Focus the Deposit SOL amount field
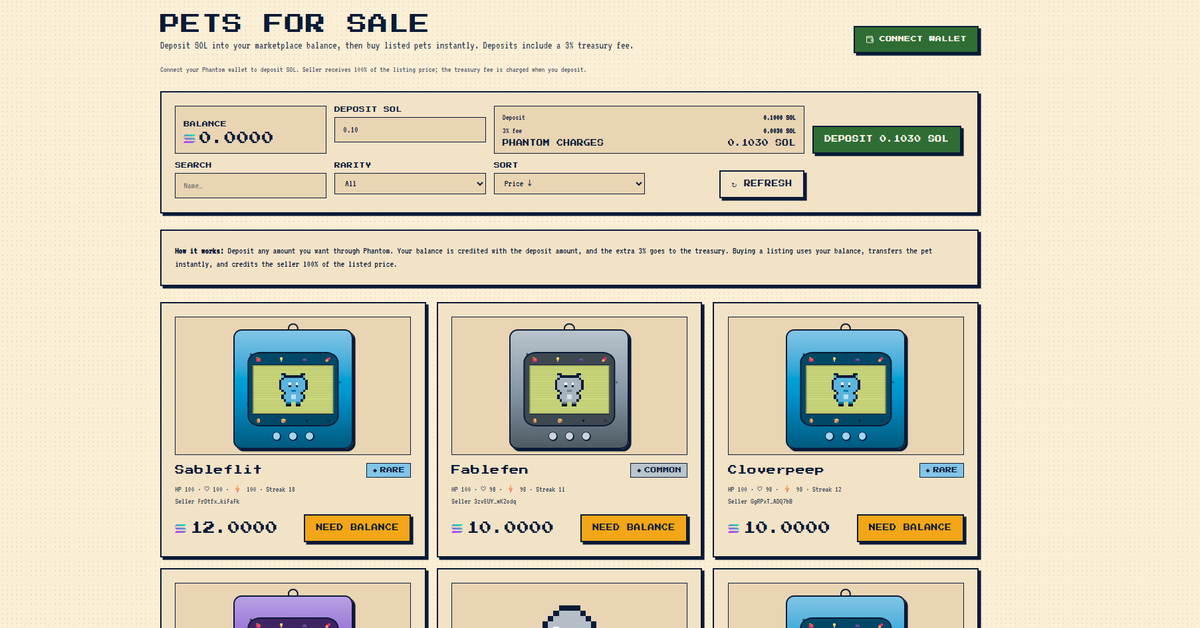Image resolution: width=1200 pixels, height=628 pixels. (x=410, y=130)
